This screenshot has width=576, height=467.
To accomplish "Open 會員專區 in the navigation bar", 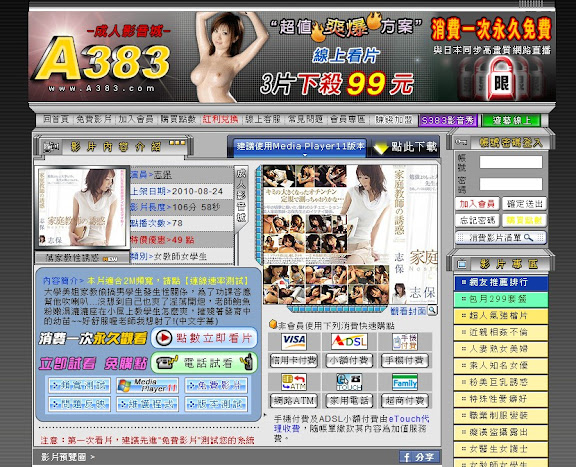I will 348,120.
